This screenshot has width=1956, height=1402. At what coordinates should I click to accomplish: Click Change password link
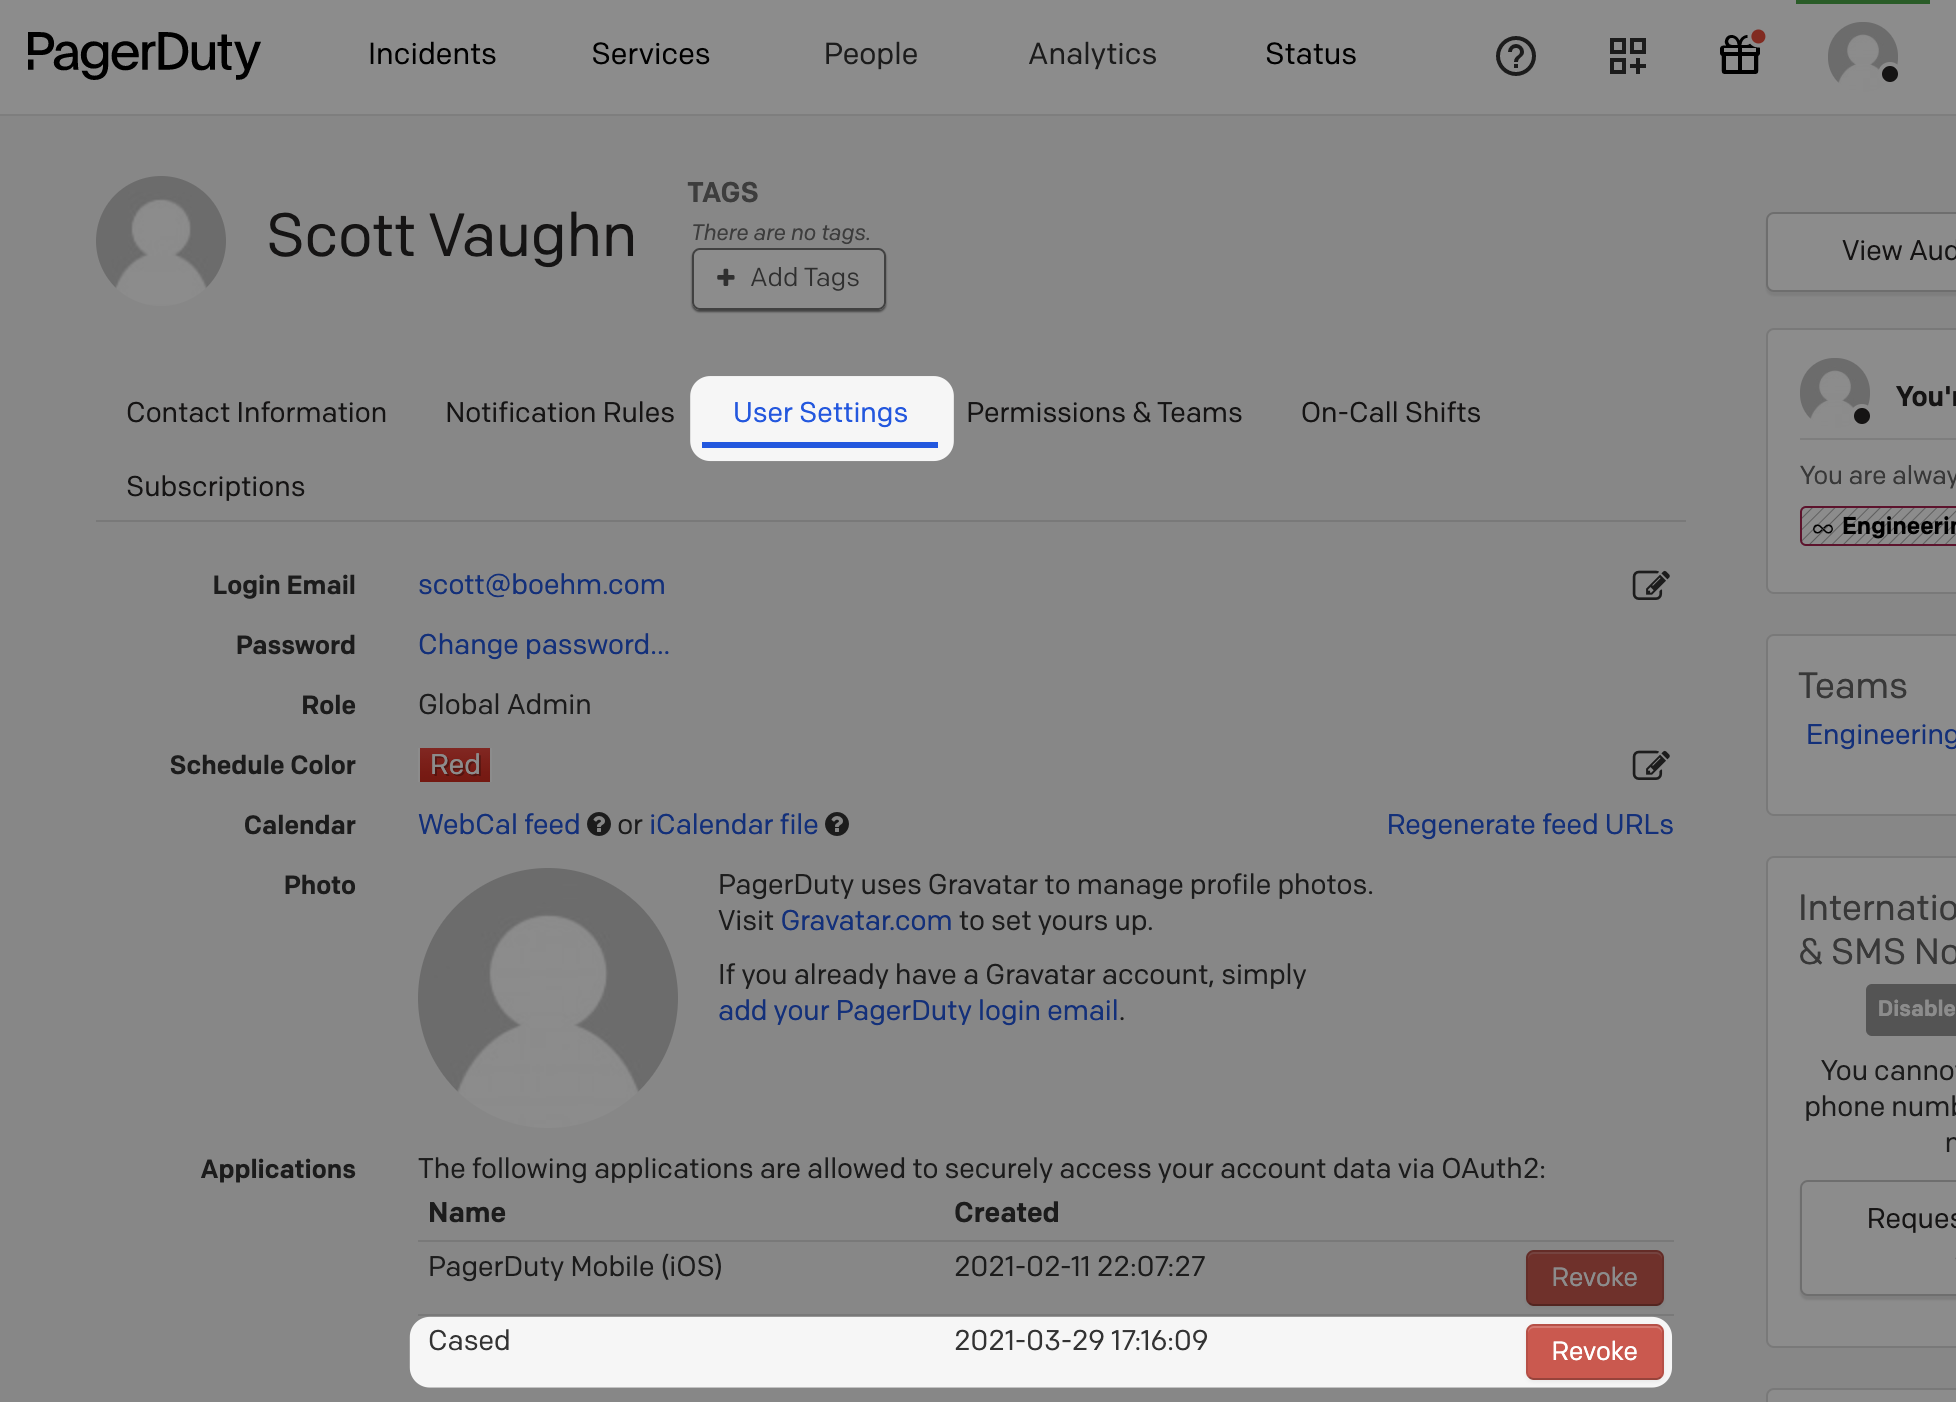pyautogui.click(x=544, y=644)
